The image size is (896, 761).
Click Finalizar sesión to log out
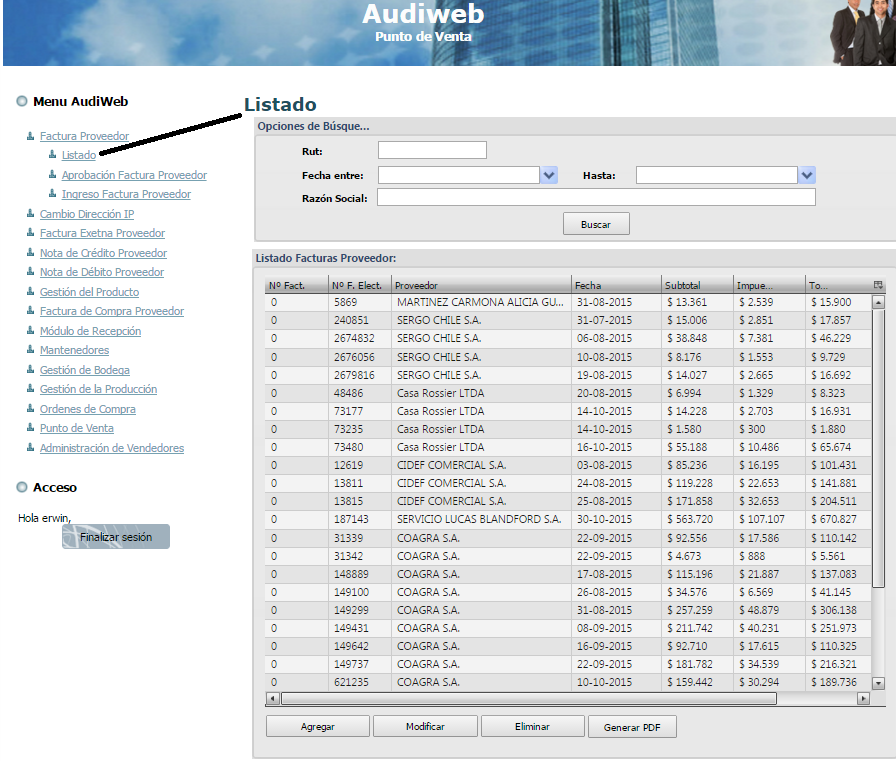coord(115,536)
